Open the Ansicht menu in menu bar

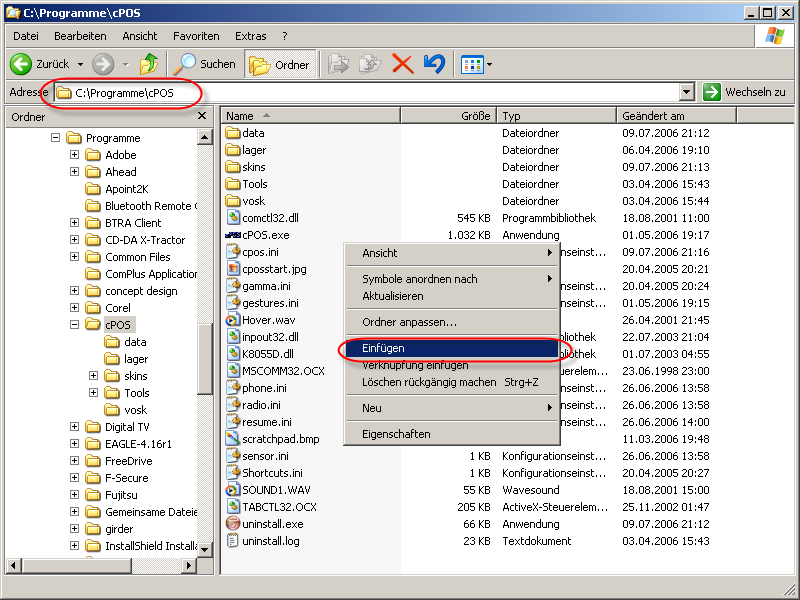(x=139, y=36)
